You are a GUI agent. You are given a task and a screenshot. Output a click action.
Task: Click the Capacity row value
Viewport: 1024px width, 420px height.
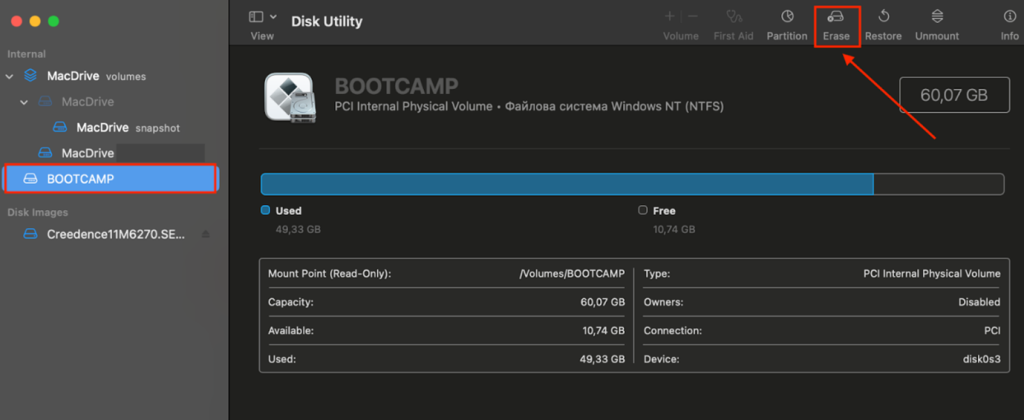(x=603, y=302)
